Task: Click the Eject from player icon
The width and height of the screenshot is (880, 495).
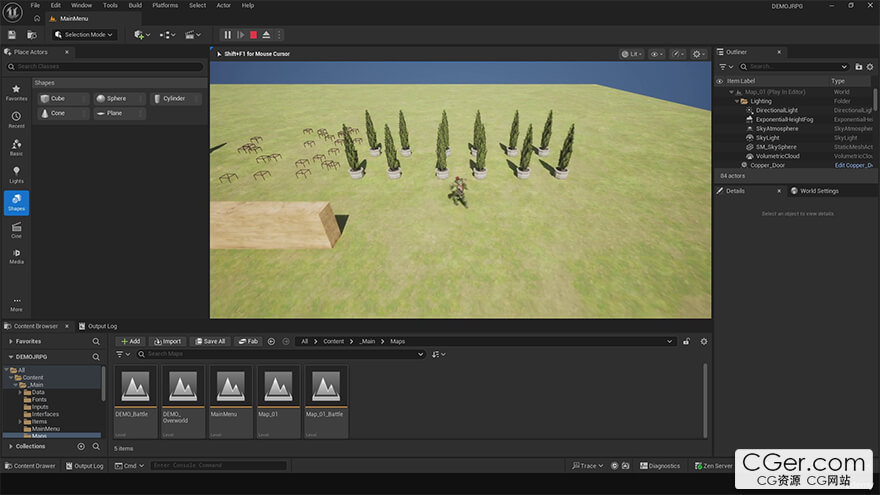Action: [x=266, y=35]
